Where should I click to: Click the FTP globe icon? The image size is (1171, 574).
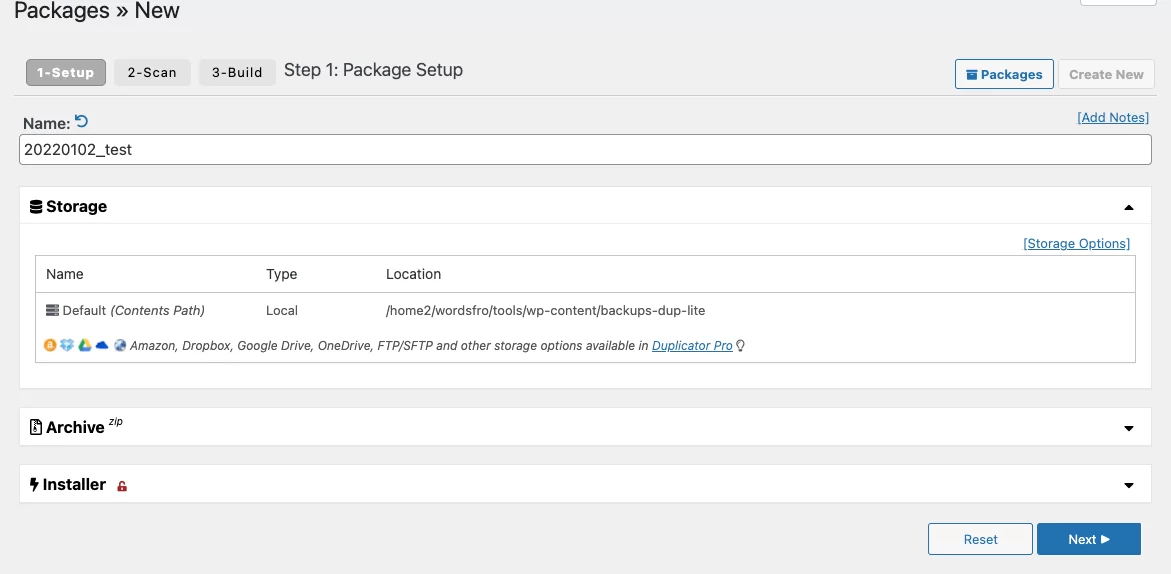[x=119, y=345]
